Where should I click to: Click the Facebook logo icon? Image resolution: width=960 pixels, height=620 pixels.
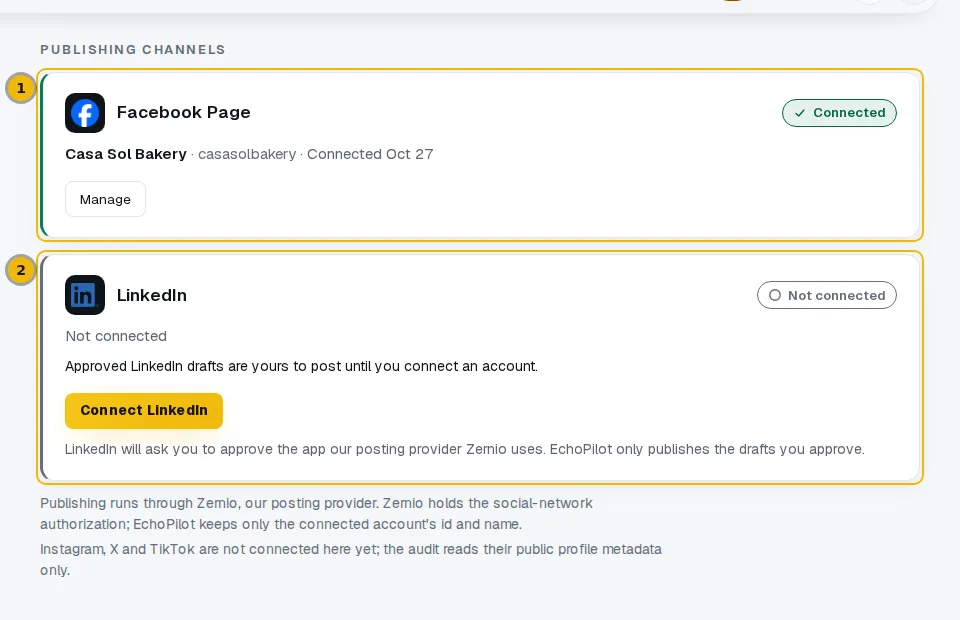coord(85,113)
